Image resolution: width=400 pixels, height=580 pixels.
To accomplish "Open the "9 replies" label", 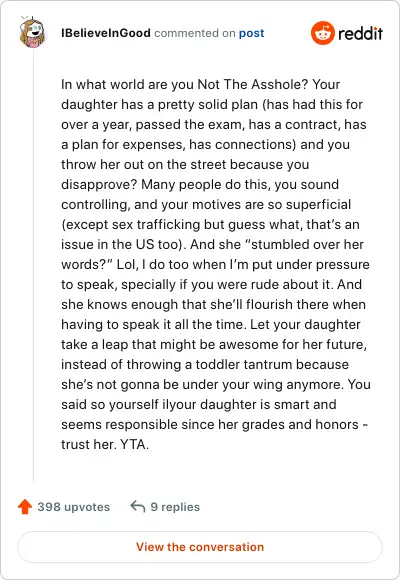I will pos(175,507).
